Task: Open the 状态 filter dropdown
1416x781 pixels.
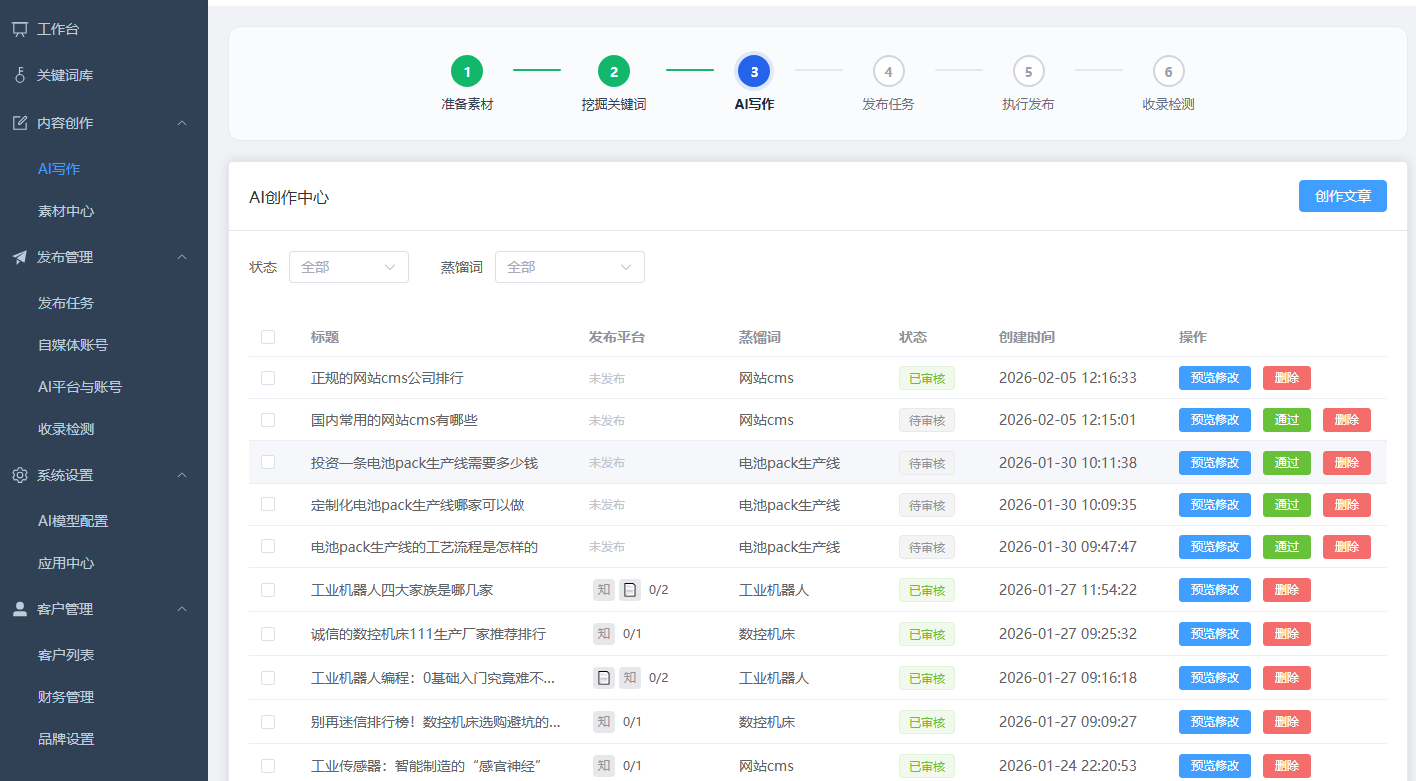Action: coord(348,267)
